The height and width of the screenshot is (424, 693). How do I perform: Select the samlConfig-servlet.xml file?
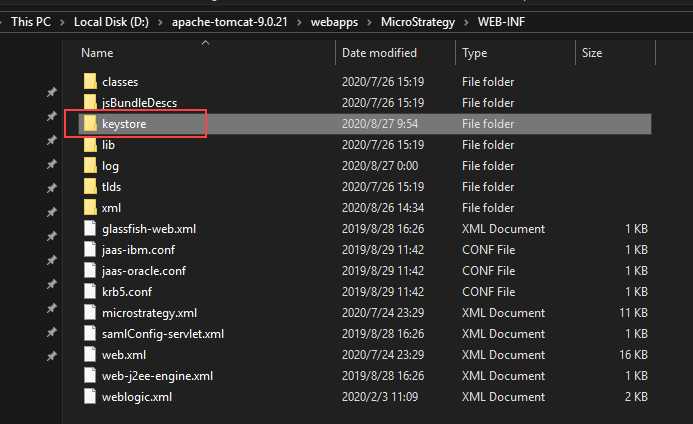coord(163,333)
